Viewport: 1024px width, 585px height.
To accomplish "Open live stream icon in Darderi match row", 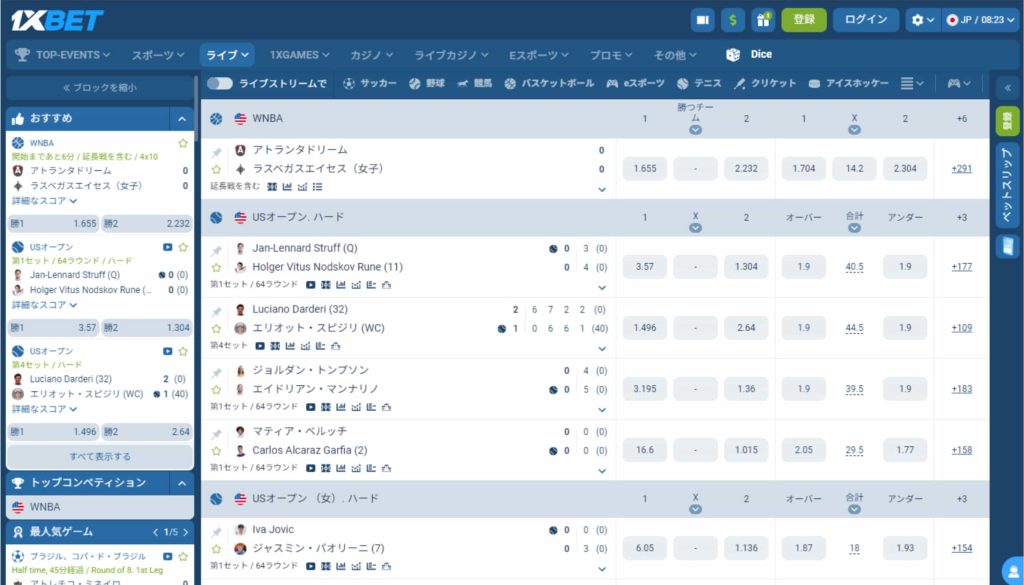I will (x=260, y=346).
